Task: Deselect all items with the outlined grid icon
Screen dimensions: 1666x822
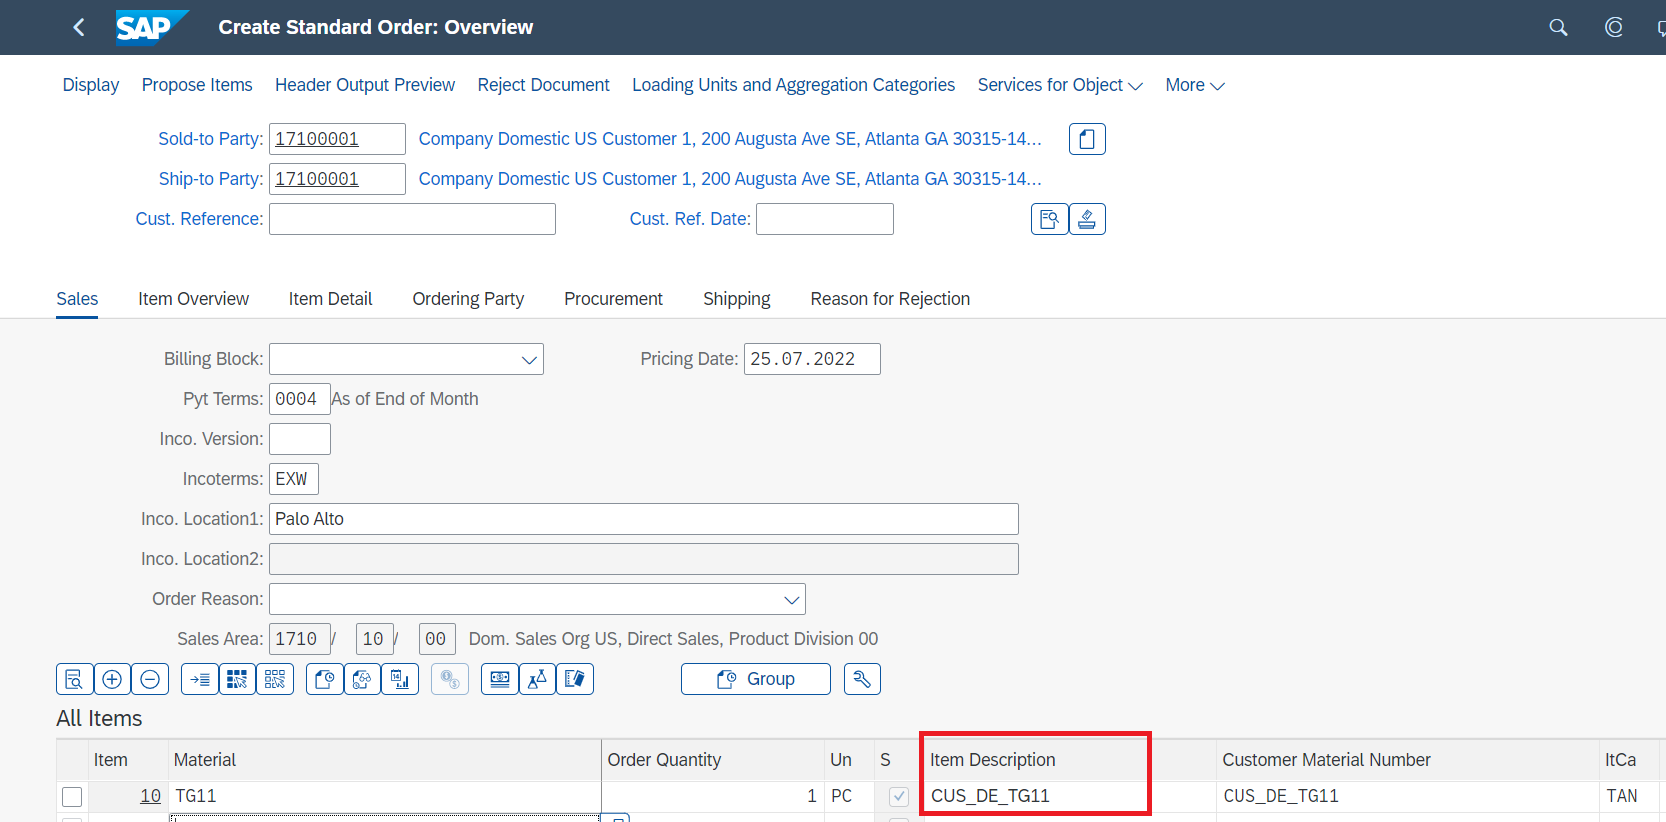Action: [x=275, y=679]
